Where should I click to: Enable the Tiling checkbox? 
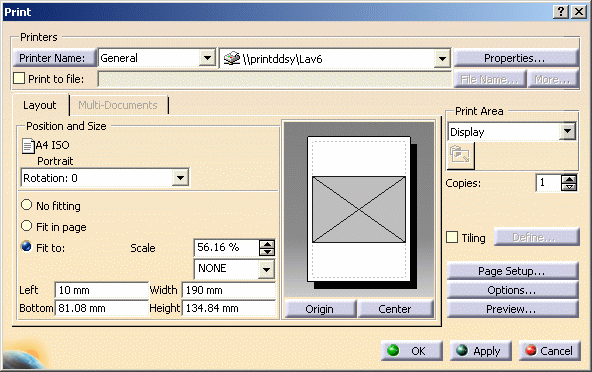click(452, 237)
